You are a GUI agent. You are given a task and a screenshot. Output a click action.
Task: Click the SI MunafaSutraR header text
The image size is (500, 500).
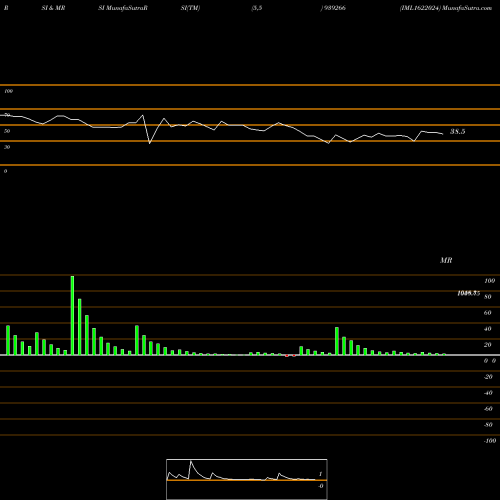[123, 8]
